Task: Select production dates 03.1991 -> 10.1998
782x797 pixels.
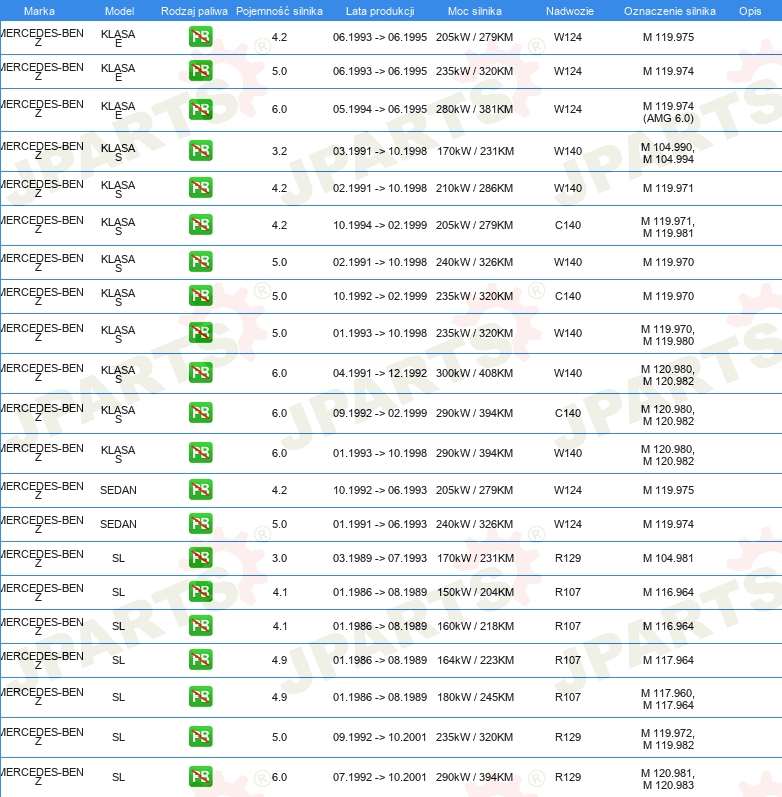Action: [380, 151]
